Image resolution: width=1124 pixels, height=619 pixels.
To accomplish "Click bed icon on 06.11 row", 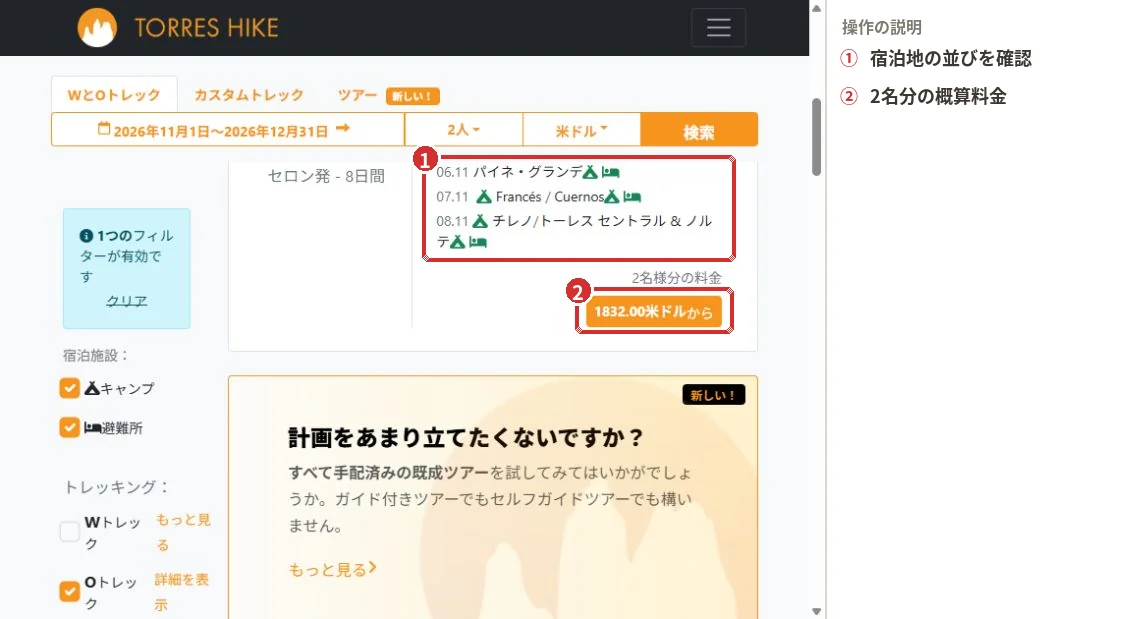I will [610, 172].
